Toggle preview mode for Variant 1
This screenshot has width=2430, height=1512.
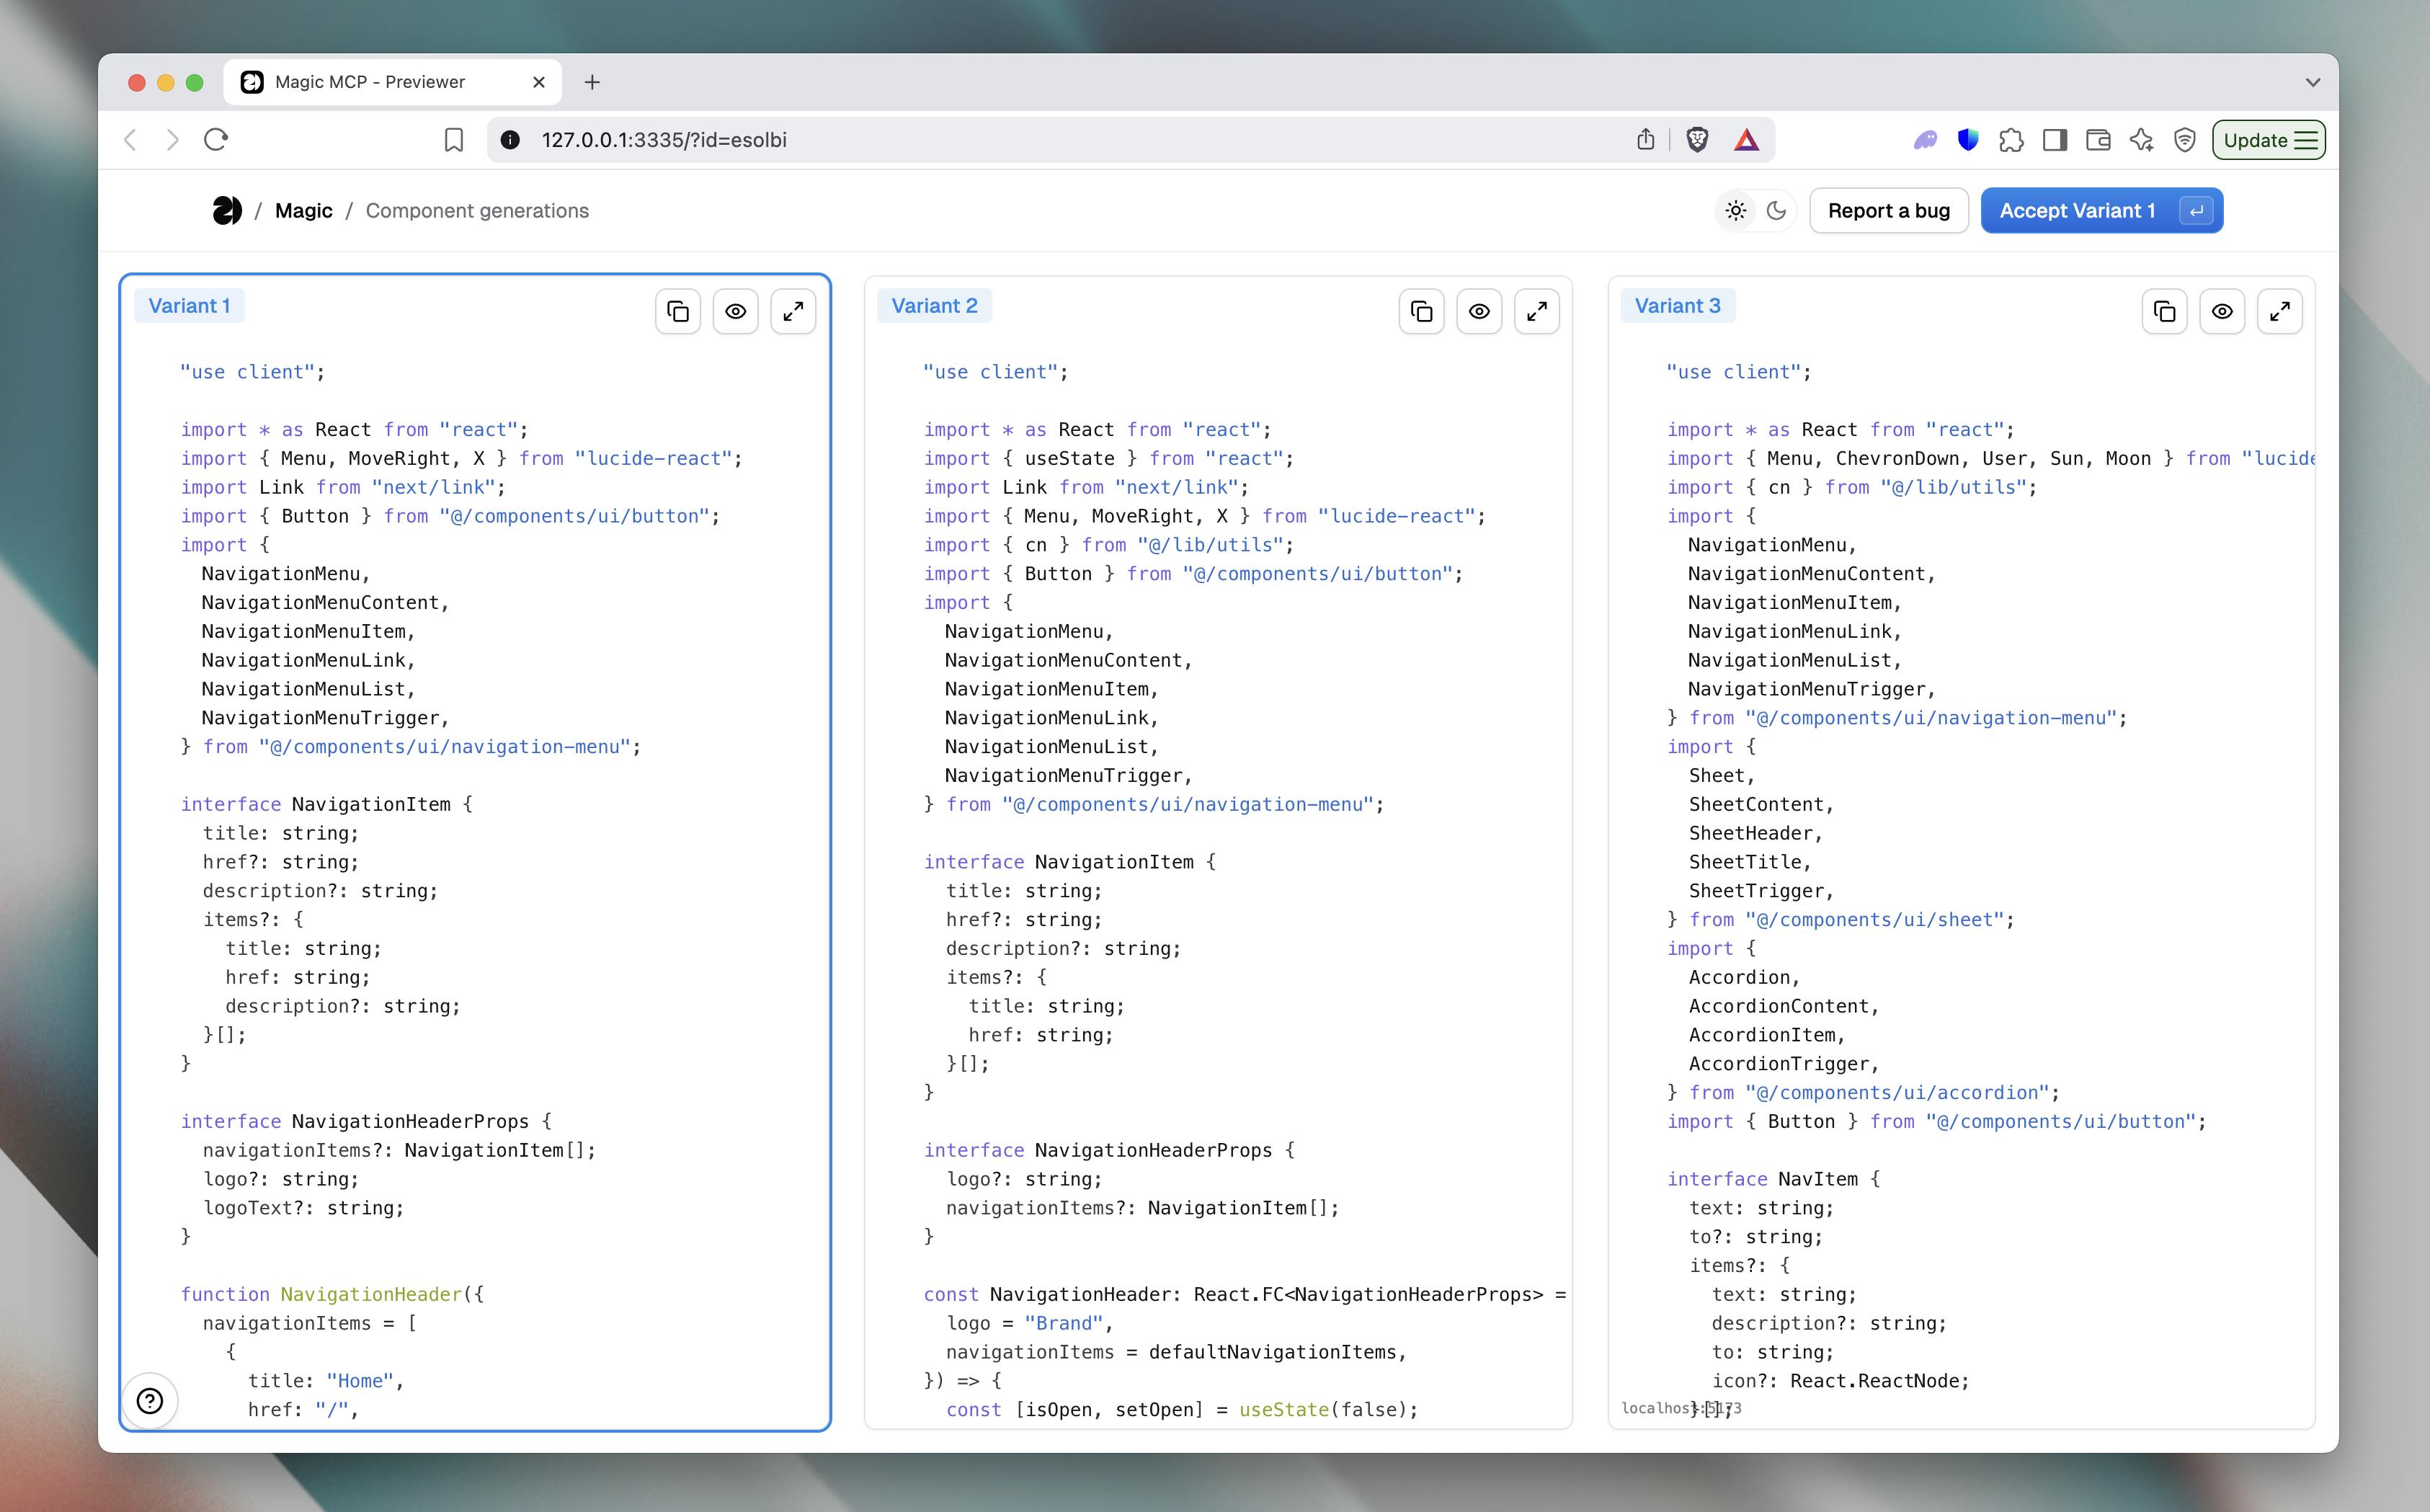pyautogui.click(x=736, y=311)
